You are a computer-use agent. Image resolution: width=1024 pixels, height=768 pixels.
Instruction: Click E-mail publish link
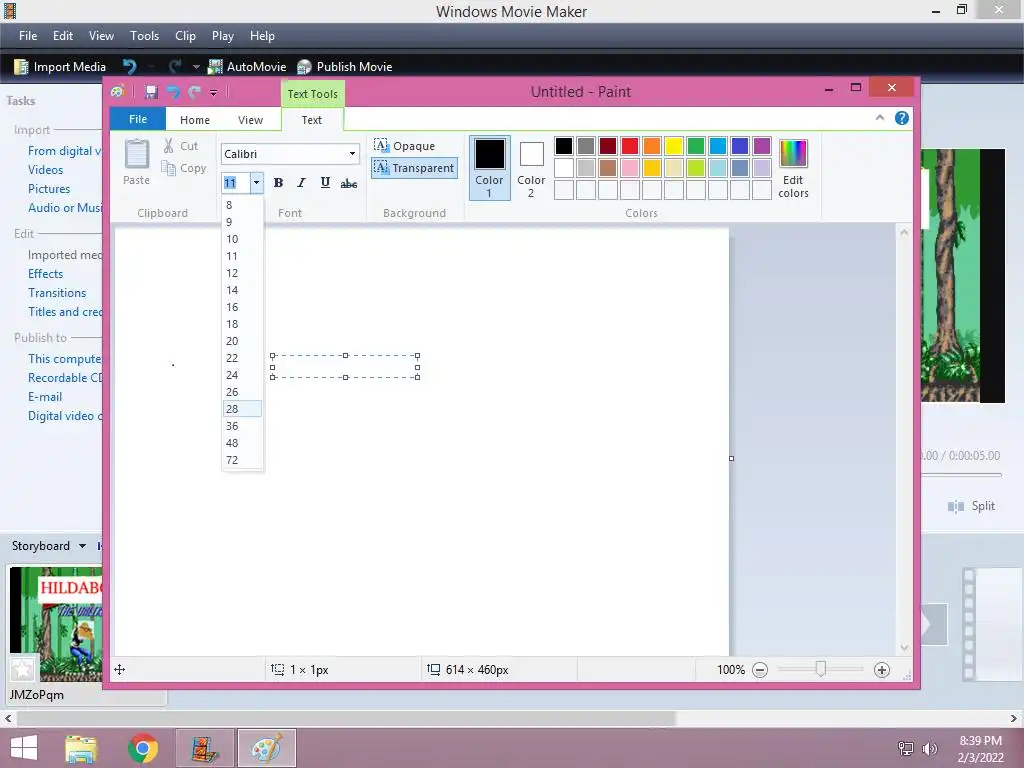point(45,396)
